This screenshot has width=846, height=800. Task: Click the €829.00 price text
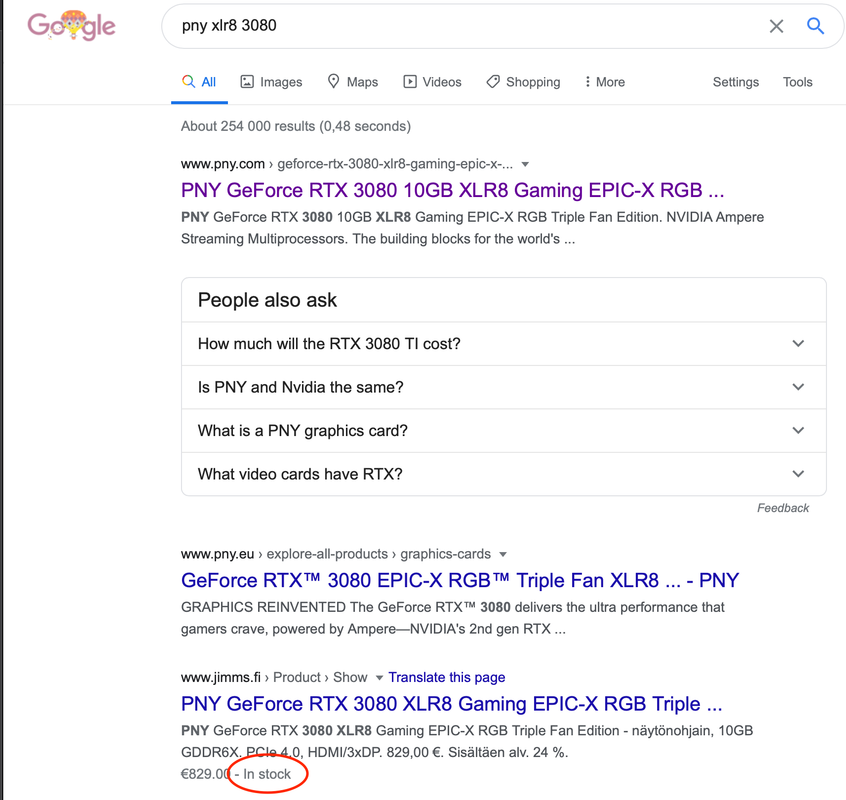click(x=206, y=774)
